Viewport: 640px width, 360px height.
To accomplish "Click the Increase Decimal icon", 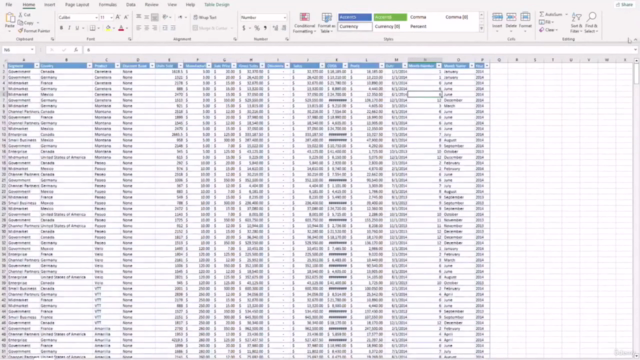I will [x=275, y=28].
